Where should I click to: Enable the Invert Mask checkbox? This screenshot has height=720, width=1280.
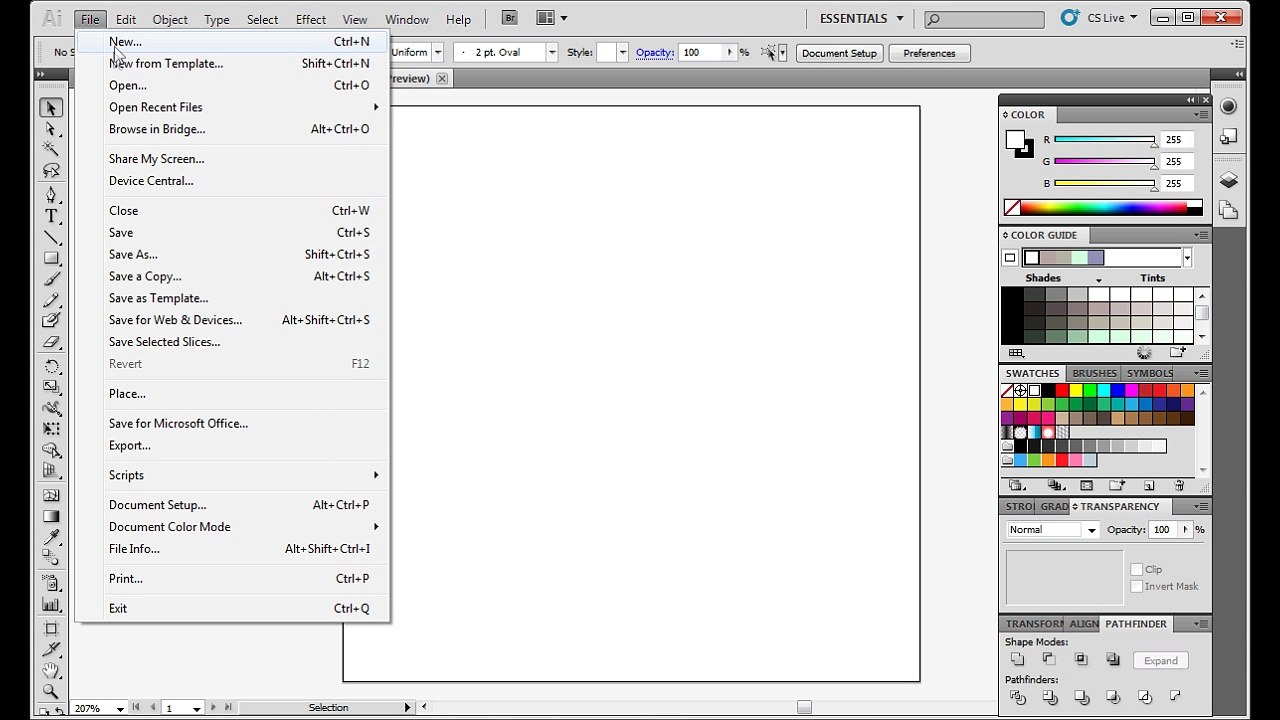[x=1136, y=586]
